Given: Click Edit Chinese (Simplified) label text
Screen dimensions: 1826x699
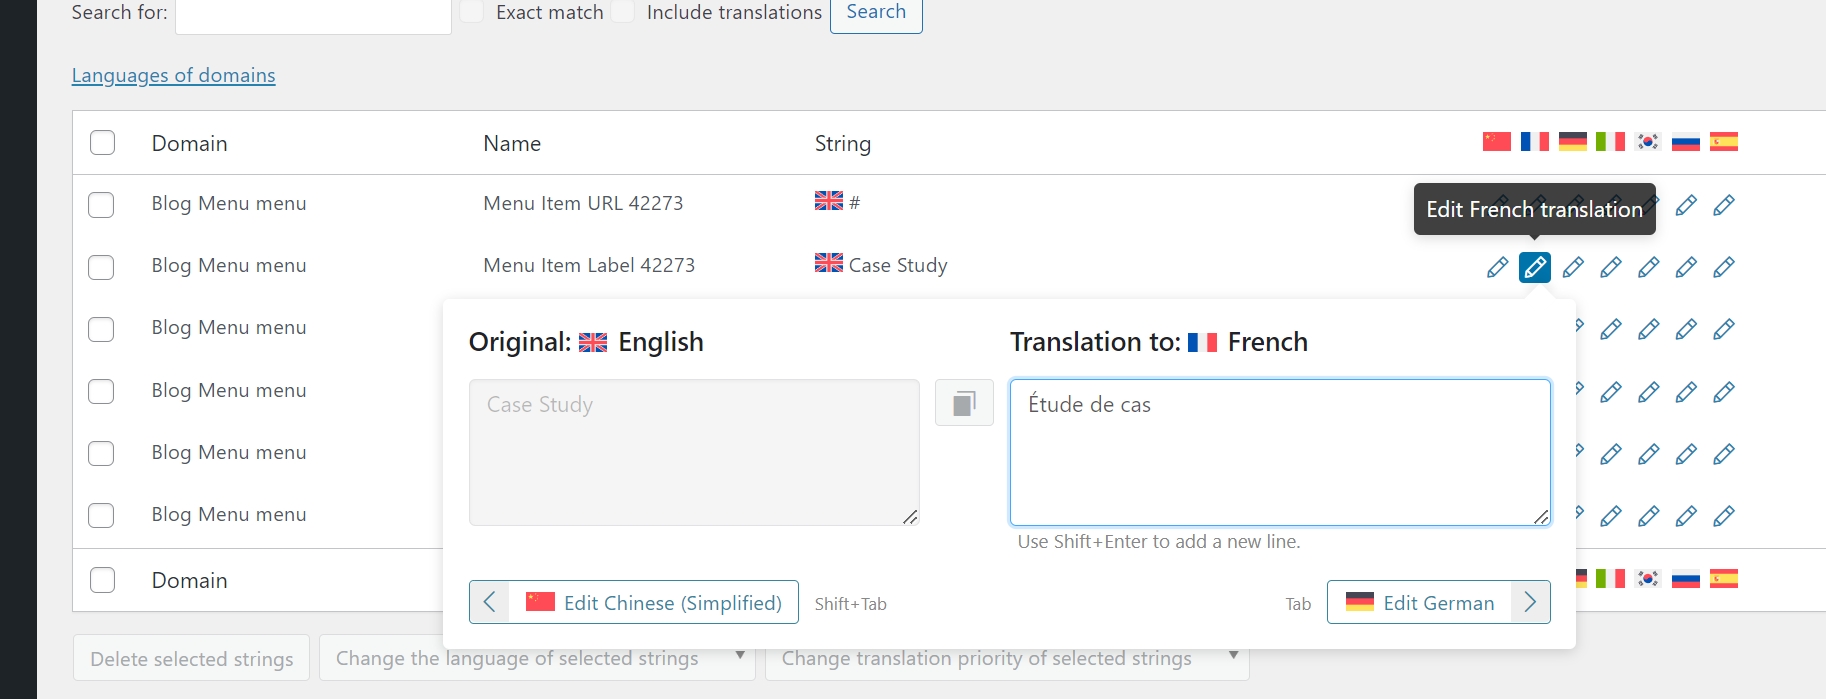Looking at the screenshot, I should (x=673, y=603).
